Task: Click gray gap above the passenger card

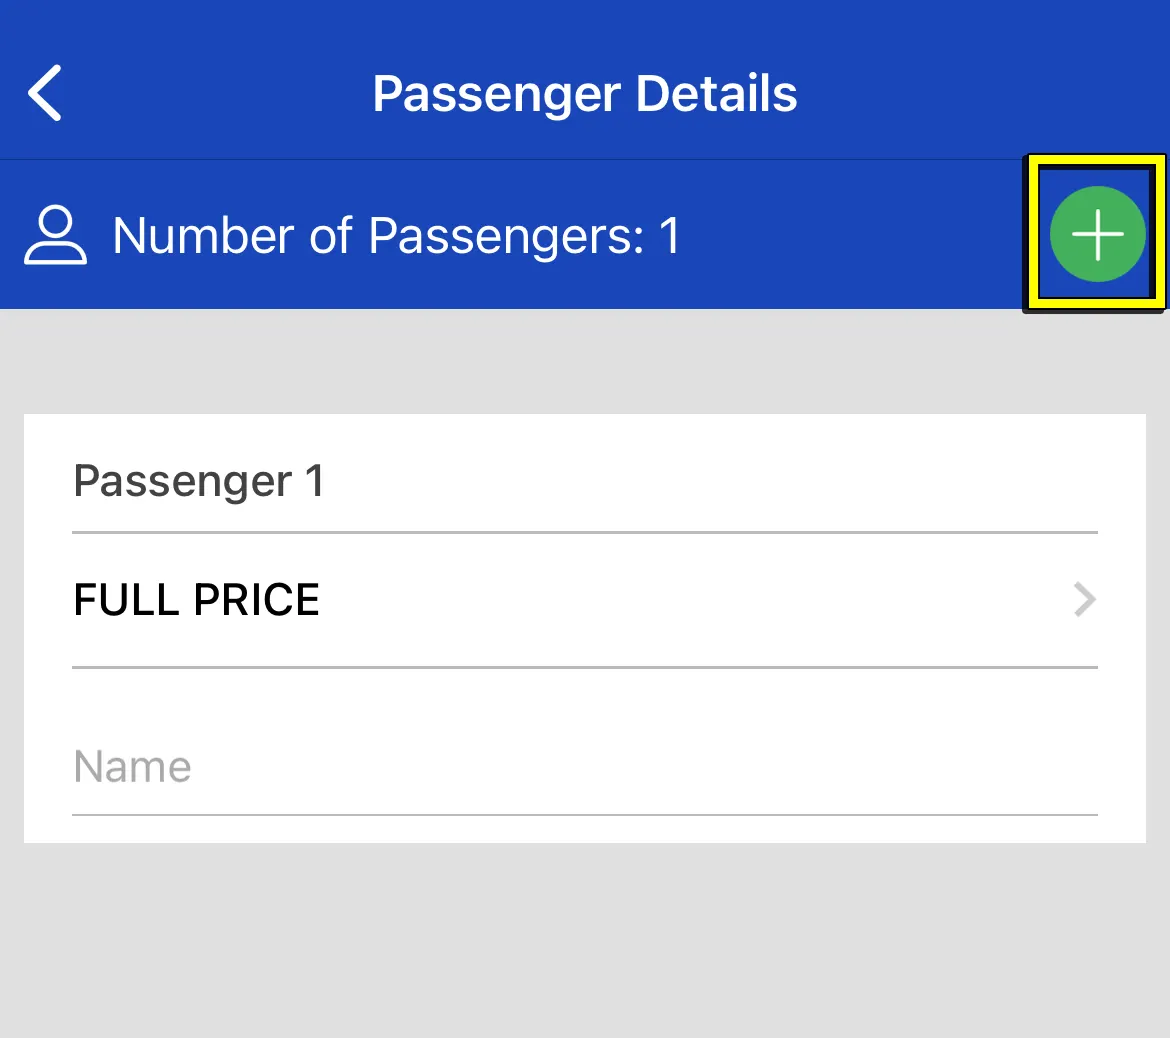Action: (x=584, y=362)
